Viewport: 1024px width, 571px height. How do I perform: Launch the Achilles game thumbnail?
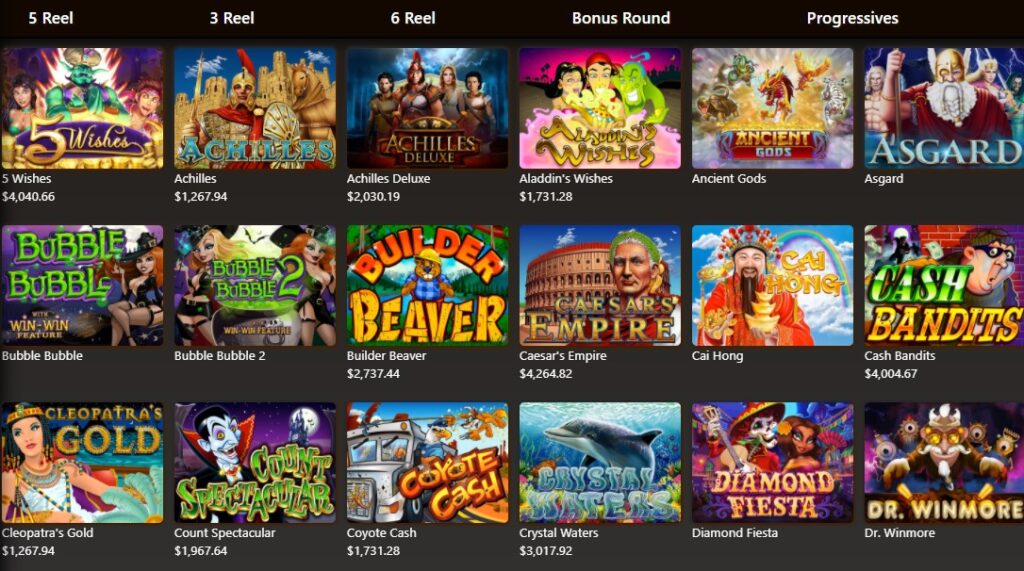255,108
